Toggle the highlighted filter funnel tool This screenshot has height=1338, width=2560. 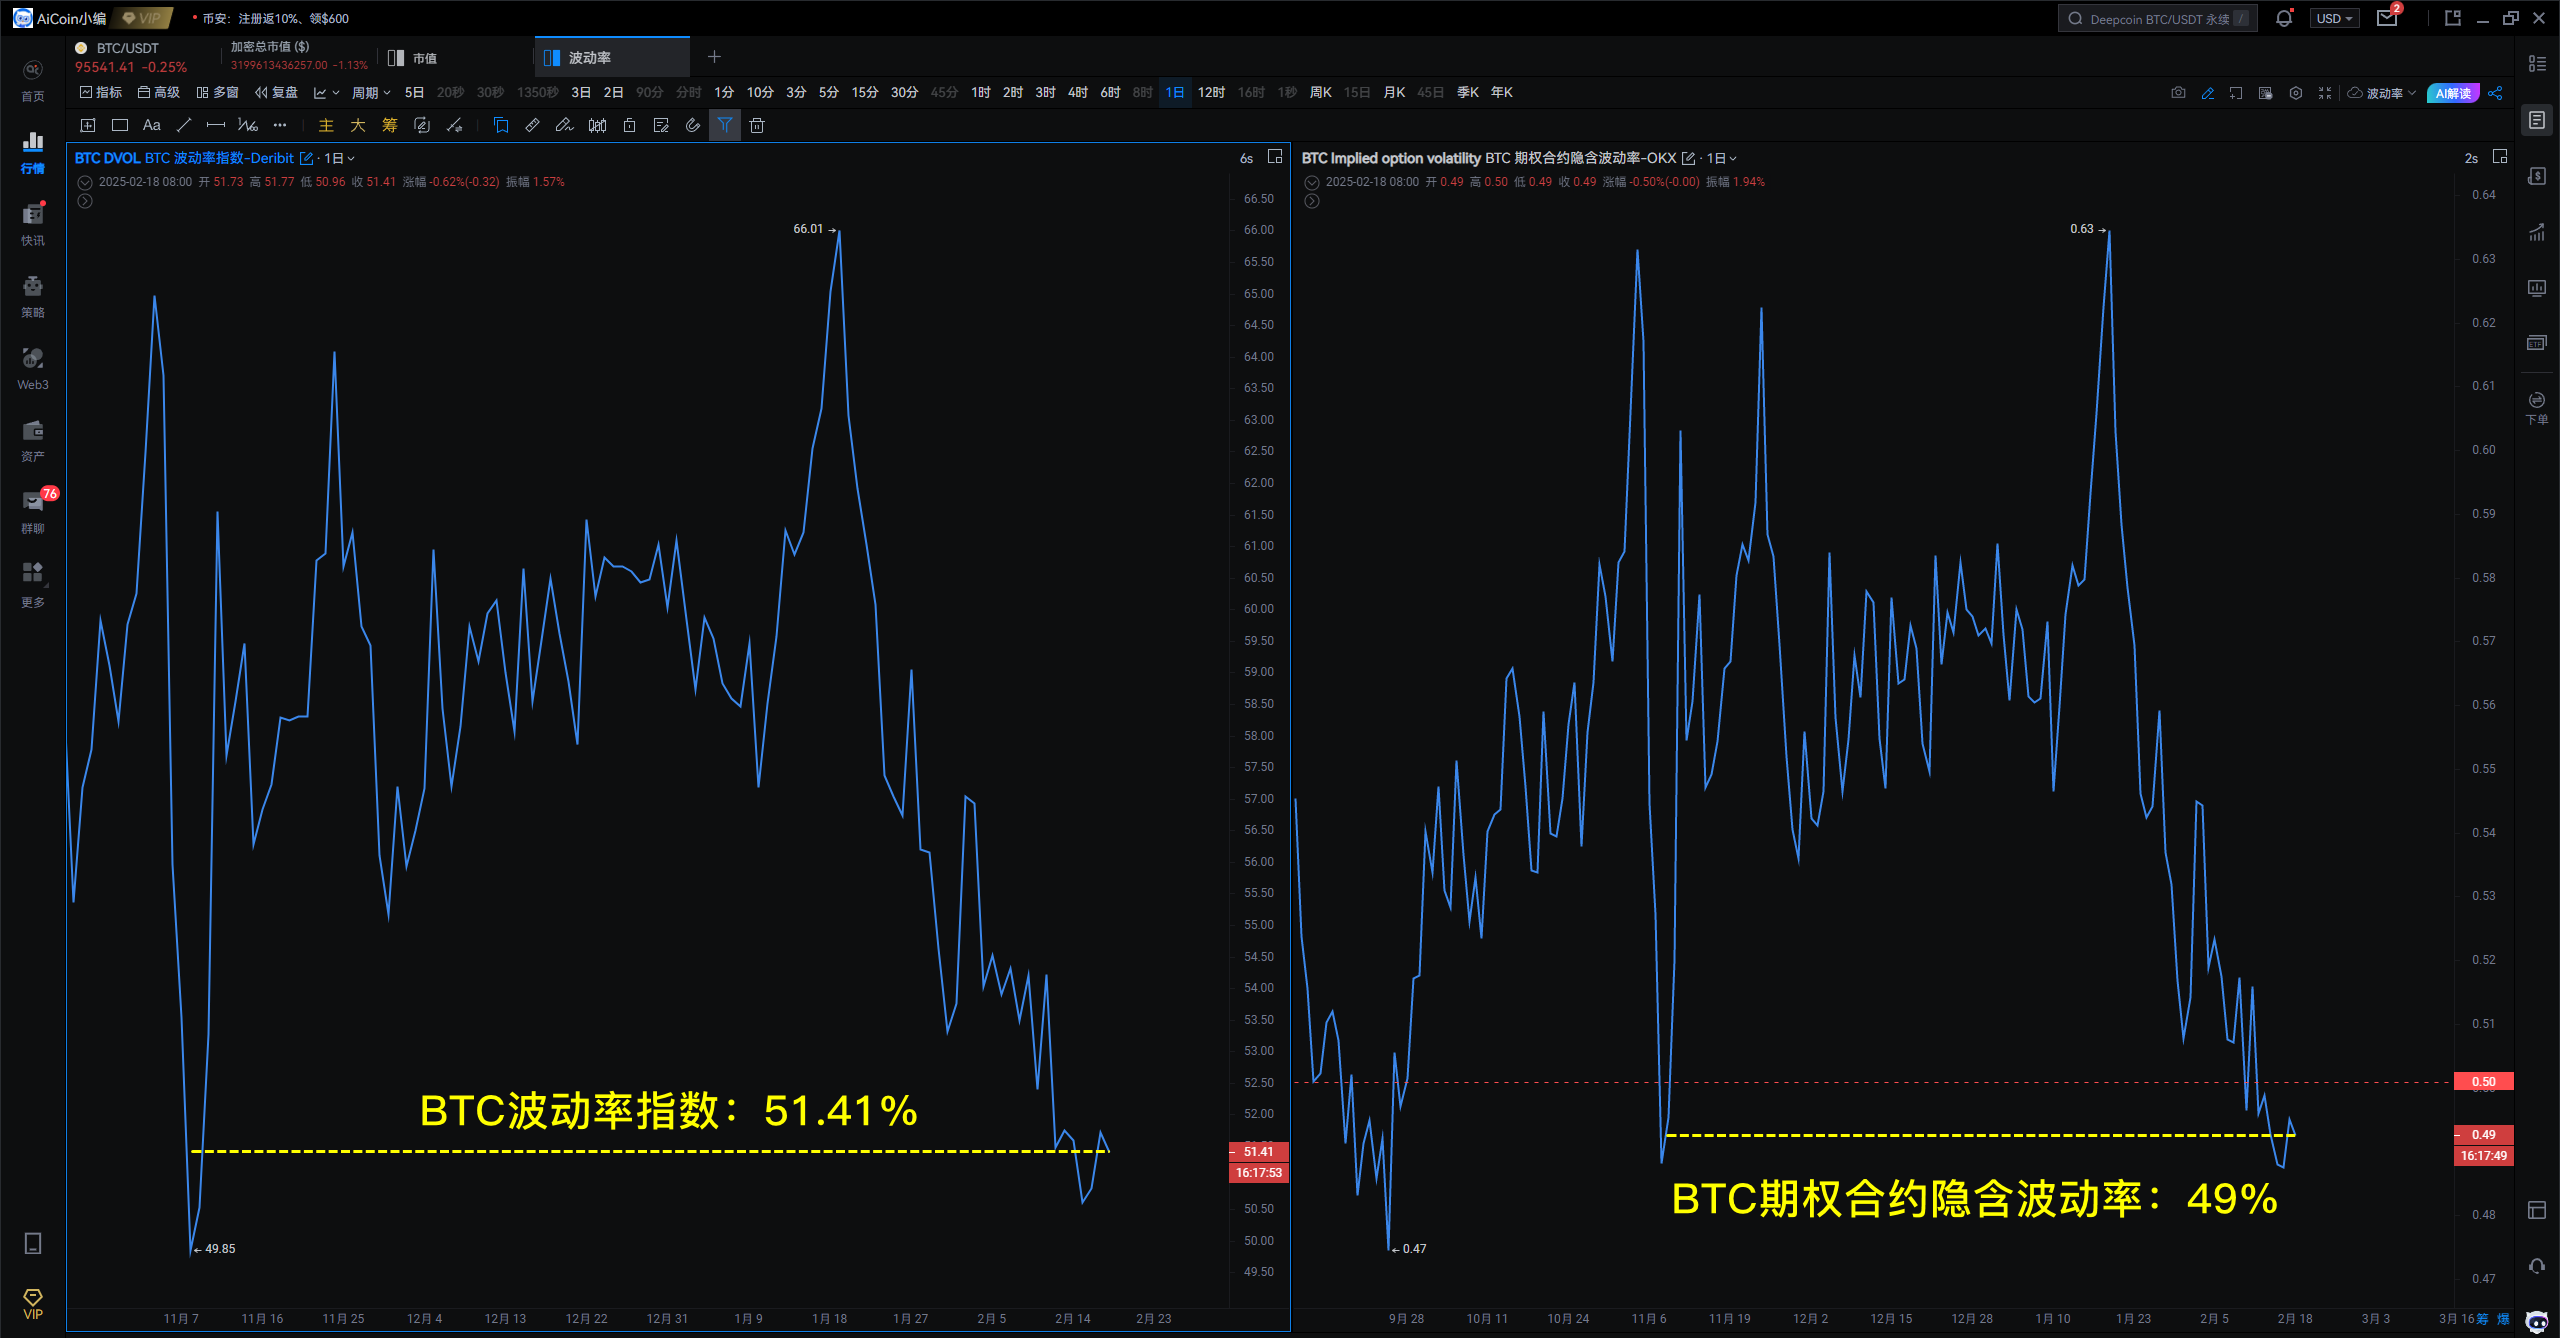click(x=725, y=125)
